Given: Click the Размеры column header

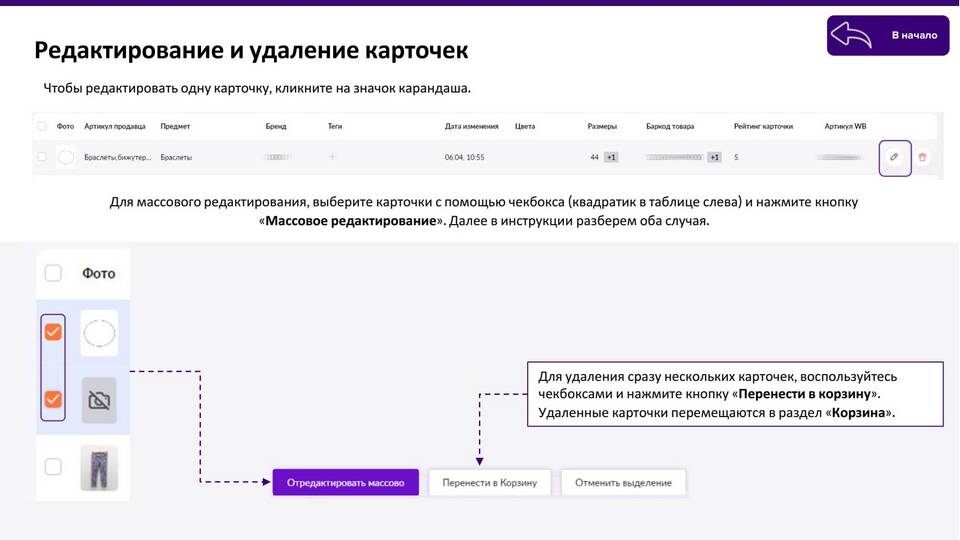Looking at the screenshot, I should coord(602,126).
